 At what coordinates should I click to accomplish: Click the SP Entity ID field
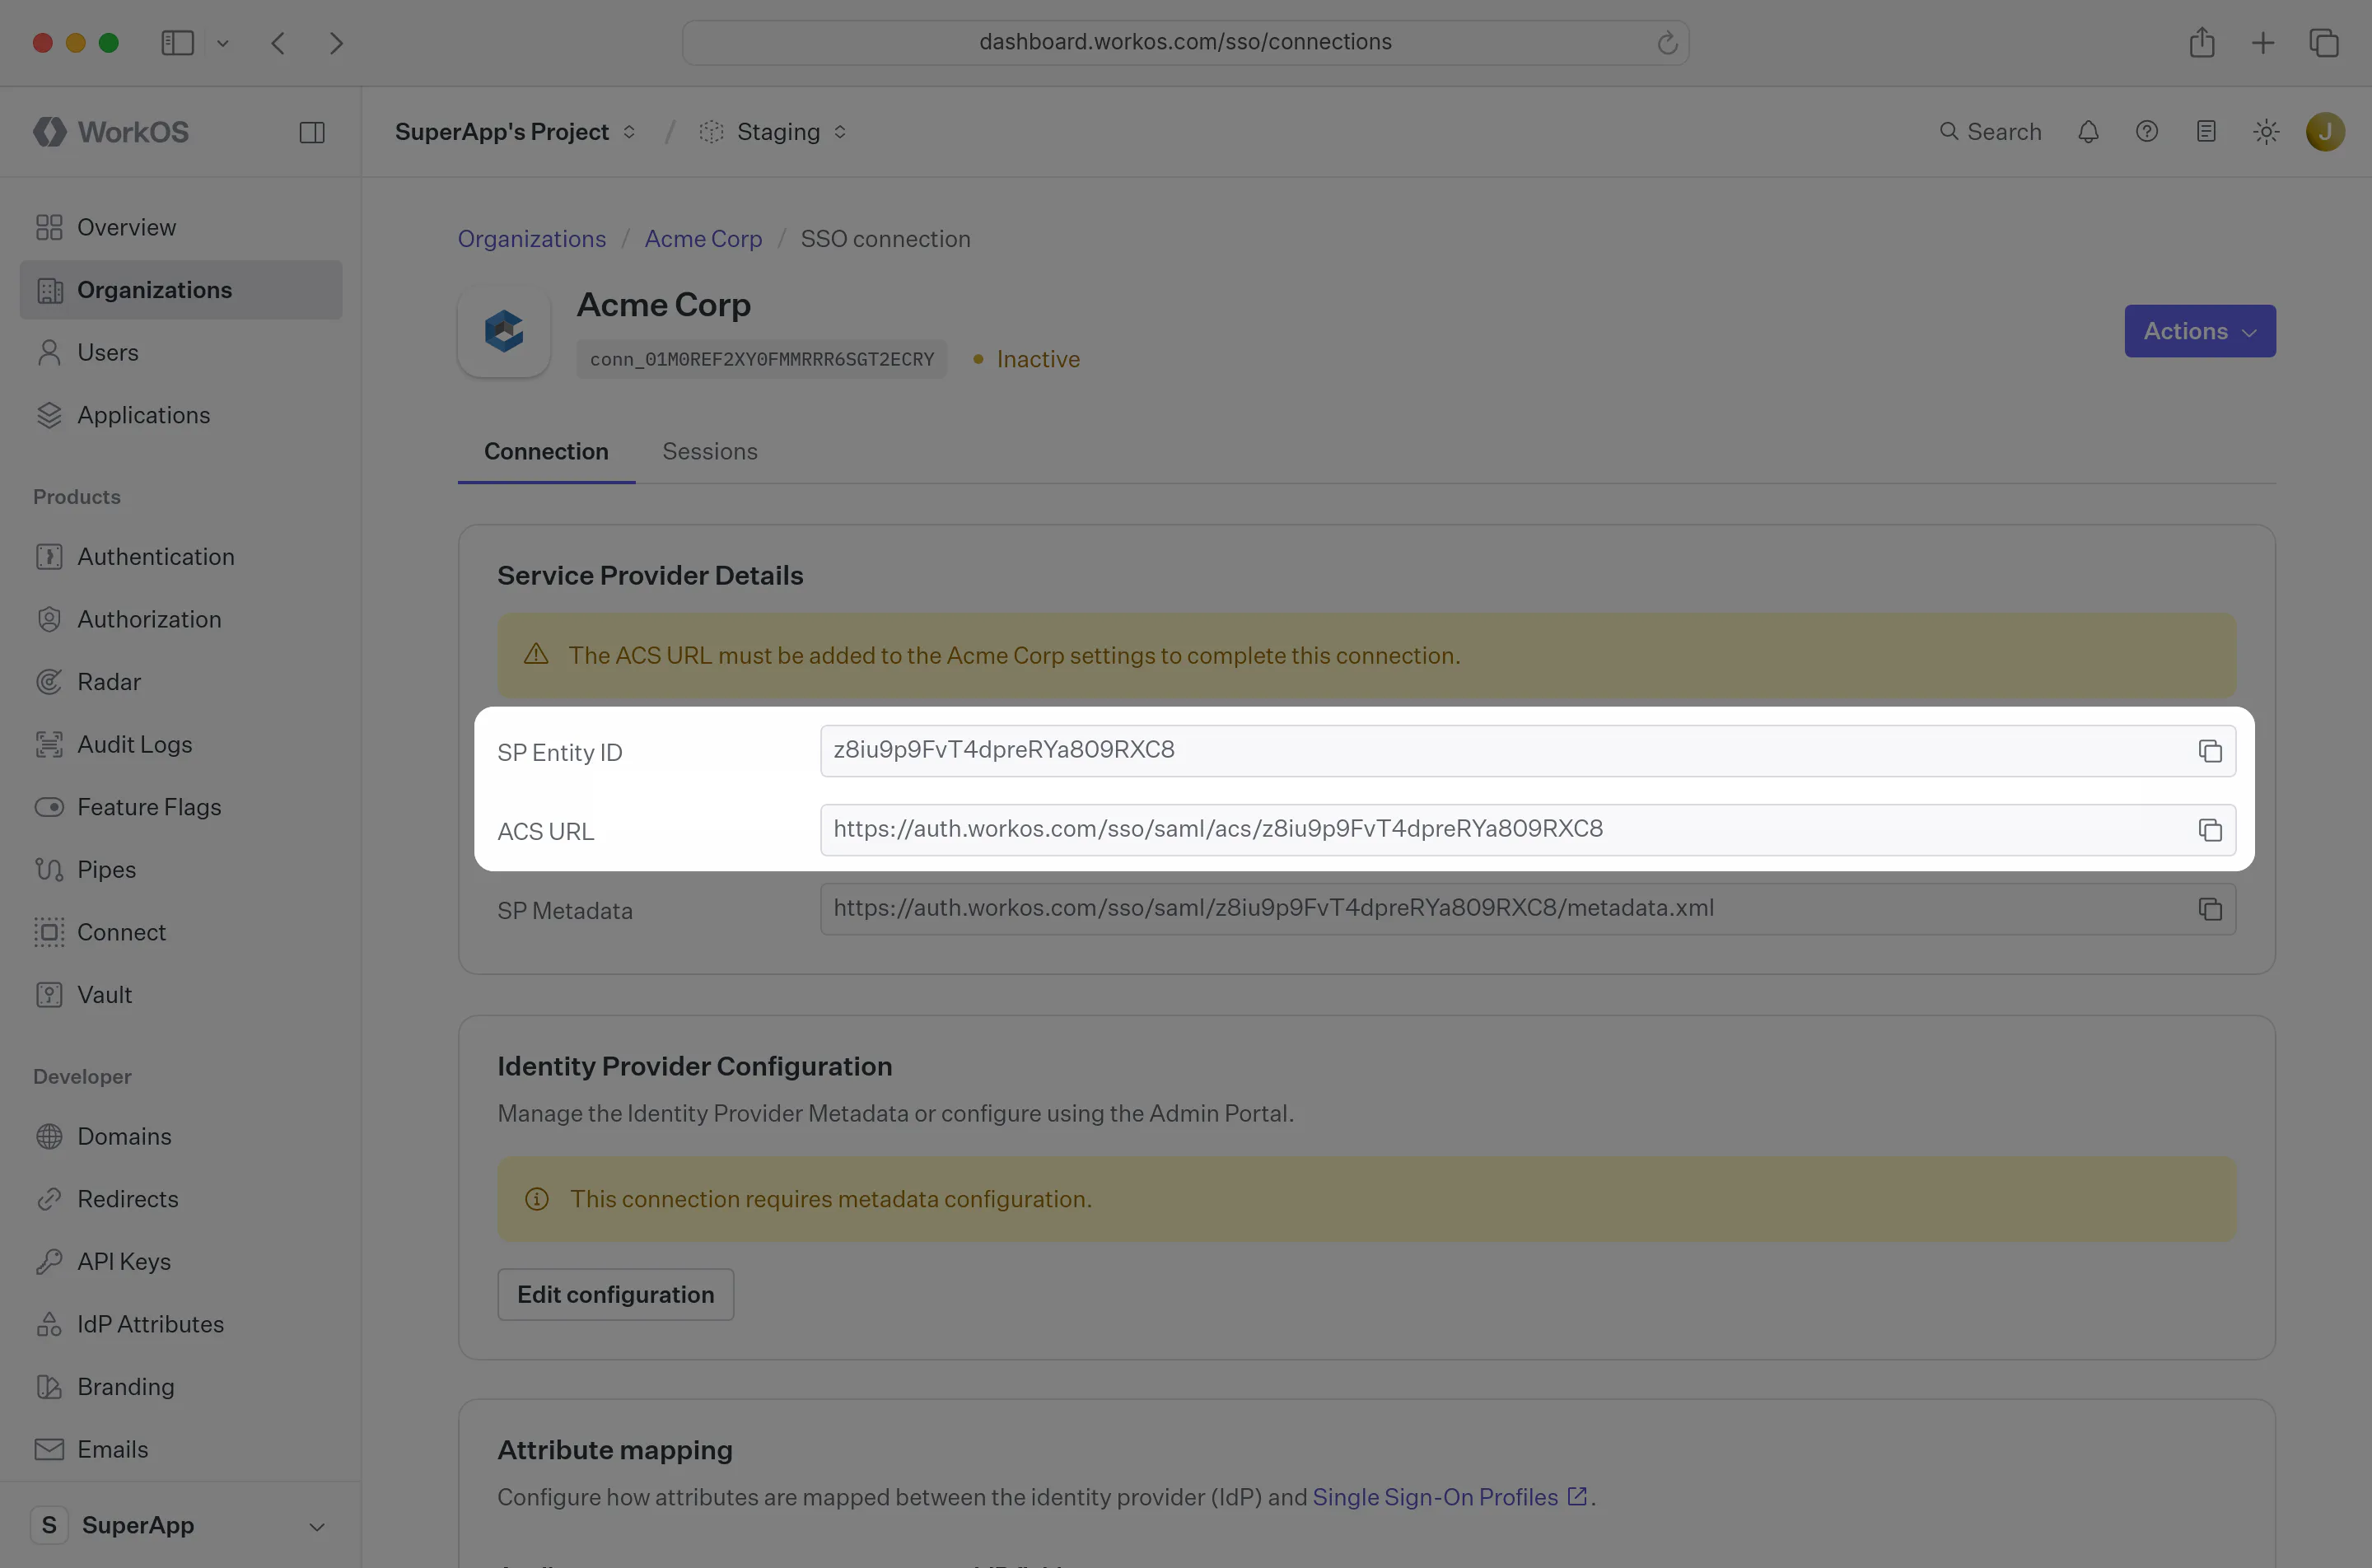(1527, 751)
